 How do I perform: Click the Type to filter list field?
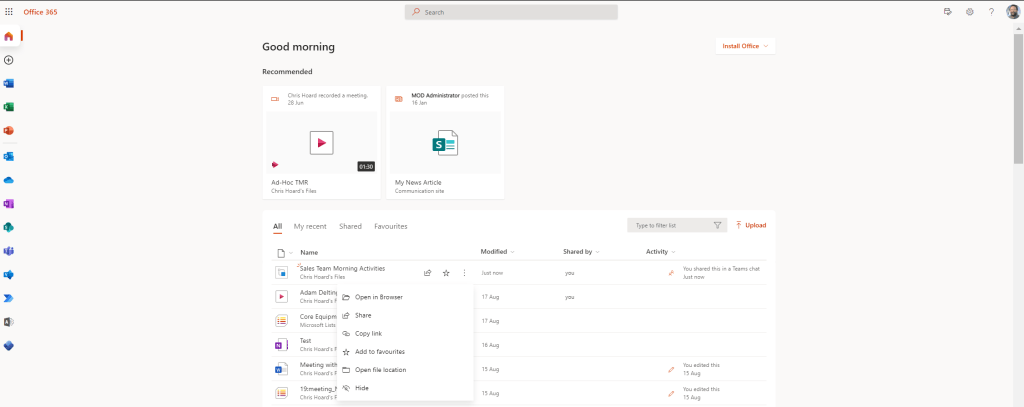[x=670, y=226]
